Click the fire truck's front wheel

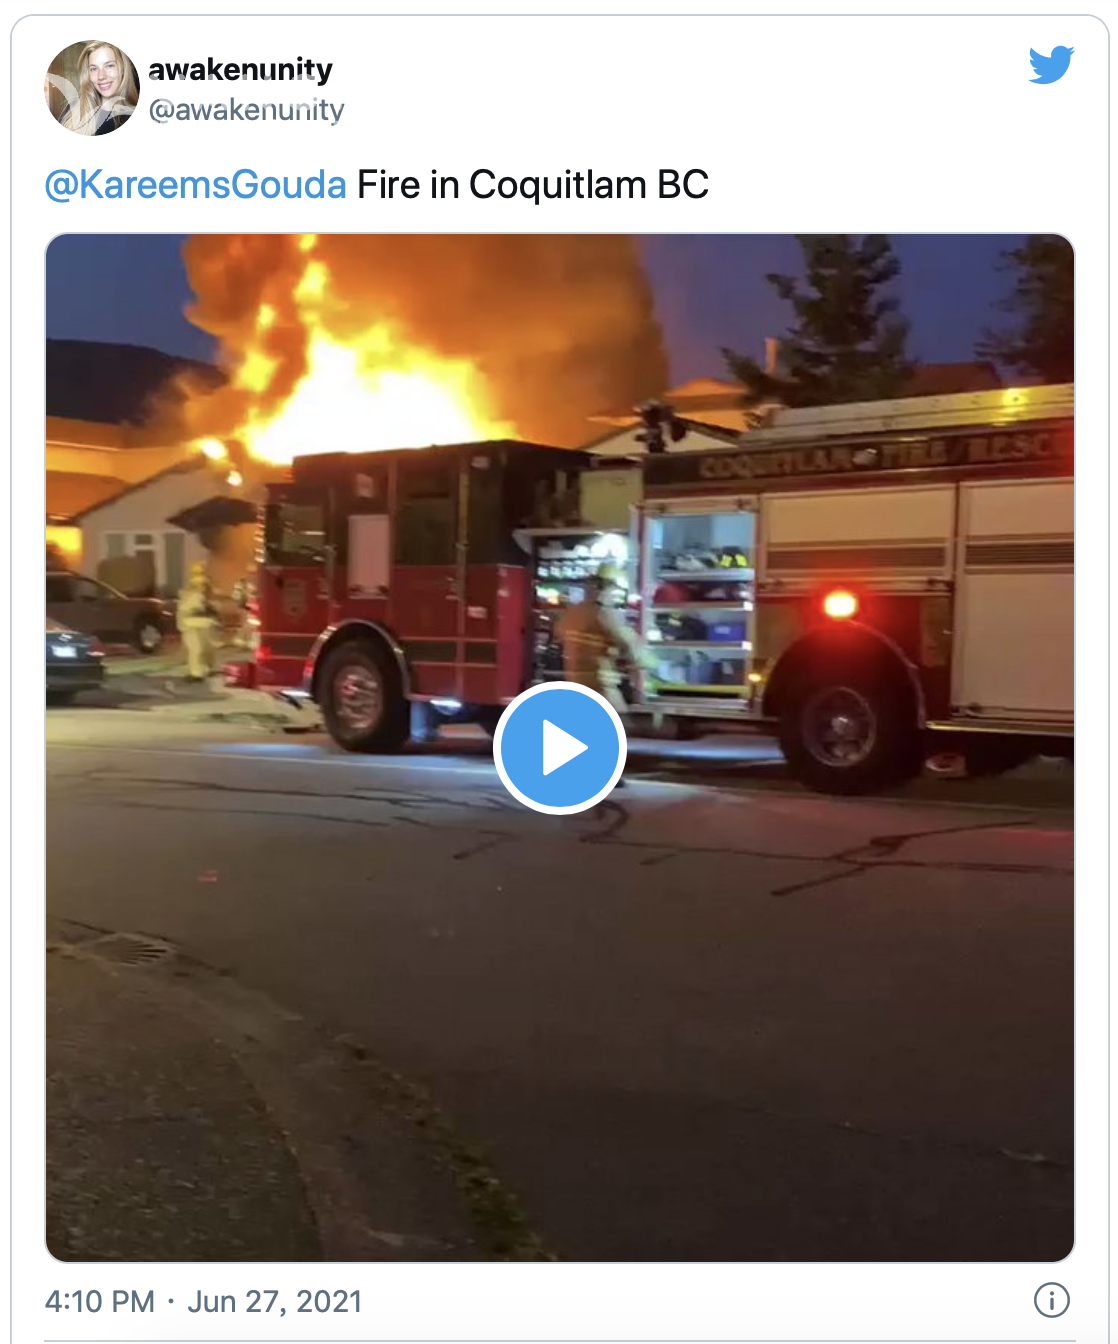tap(360, 693)
